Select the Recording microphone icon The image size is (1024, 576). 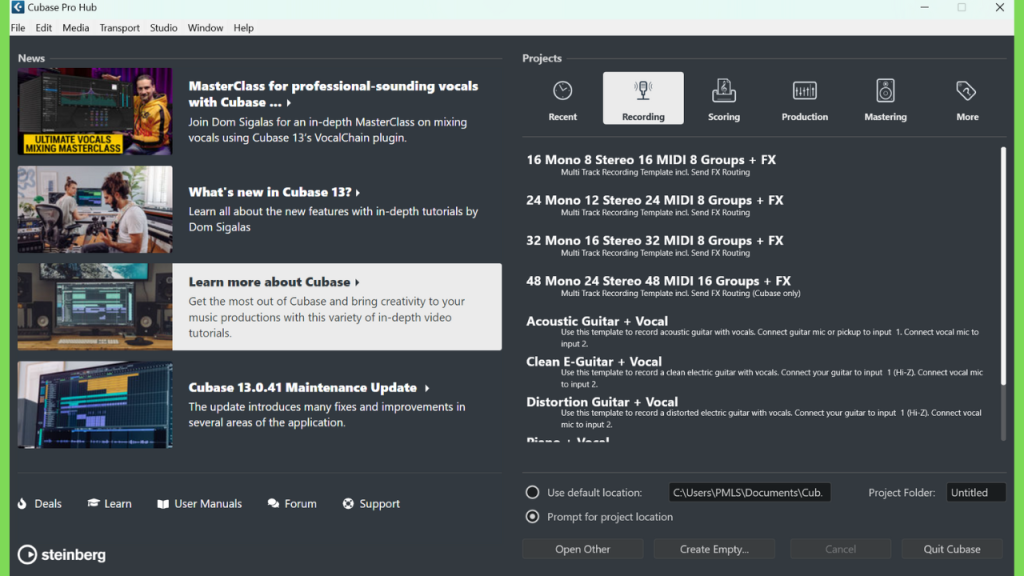click(643, 91)
